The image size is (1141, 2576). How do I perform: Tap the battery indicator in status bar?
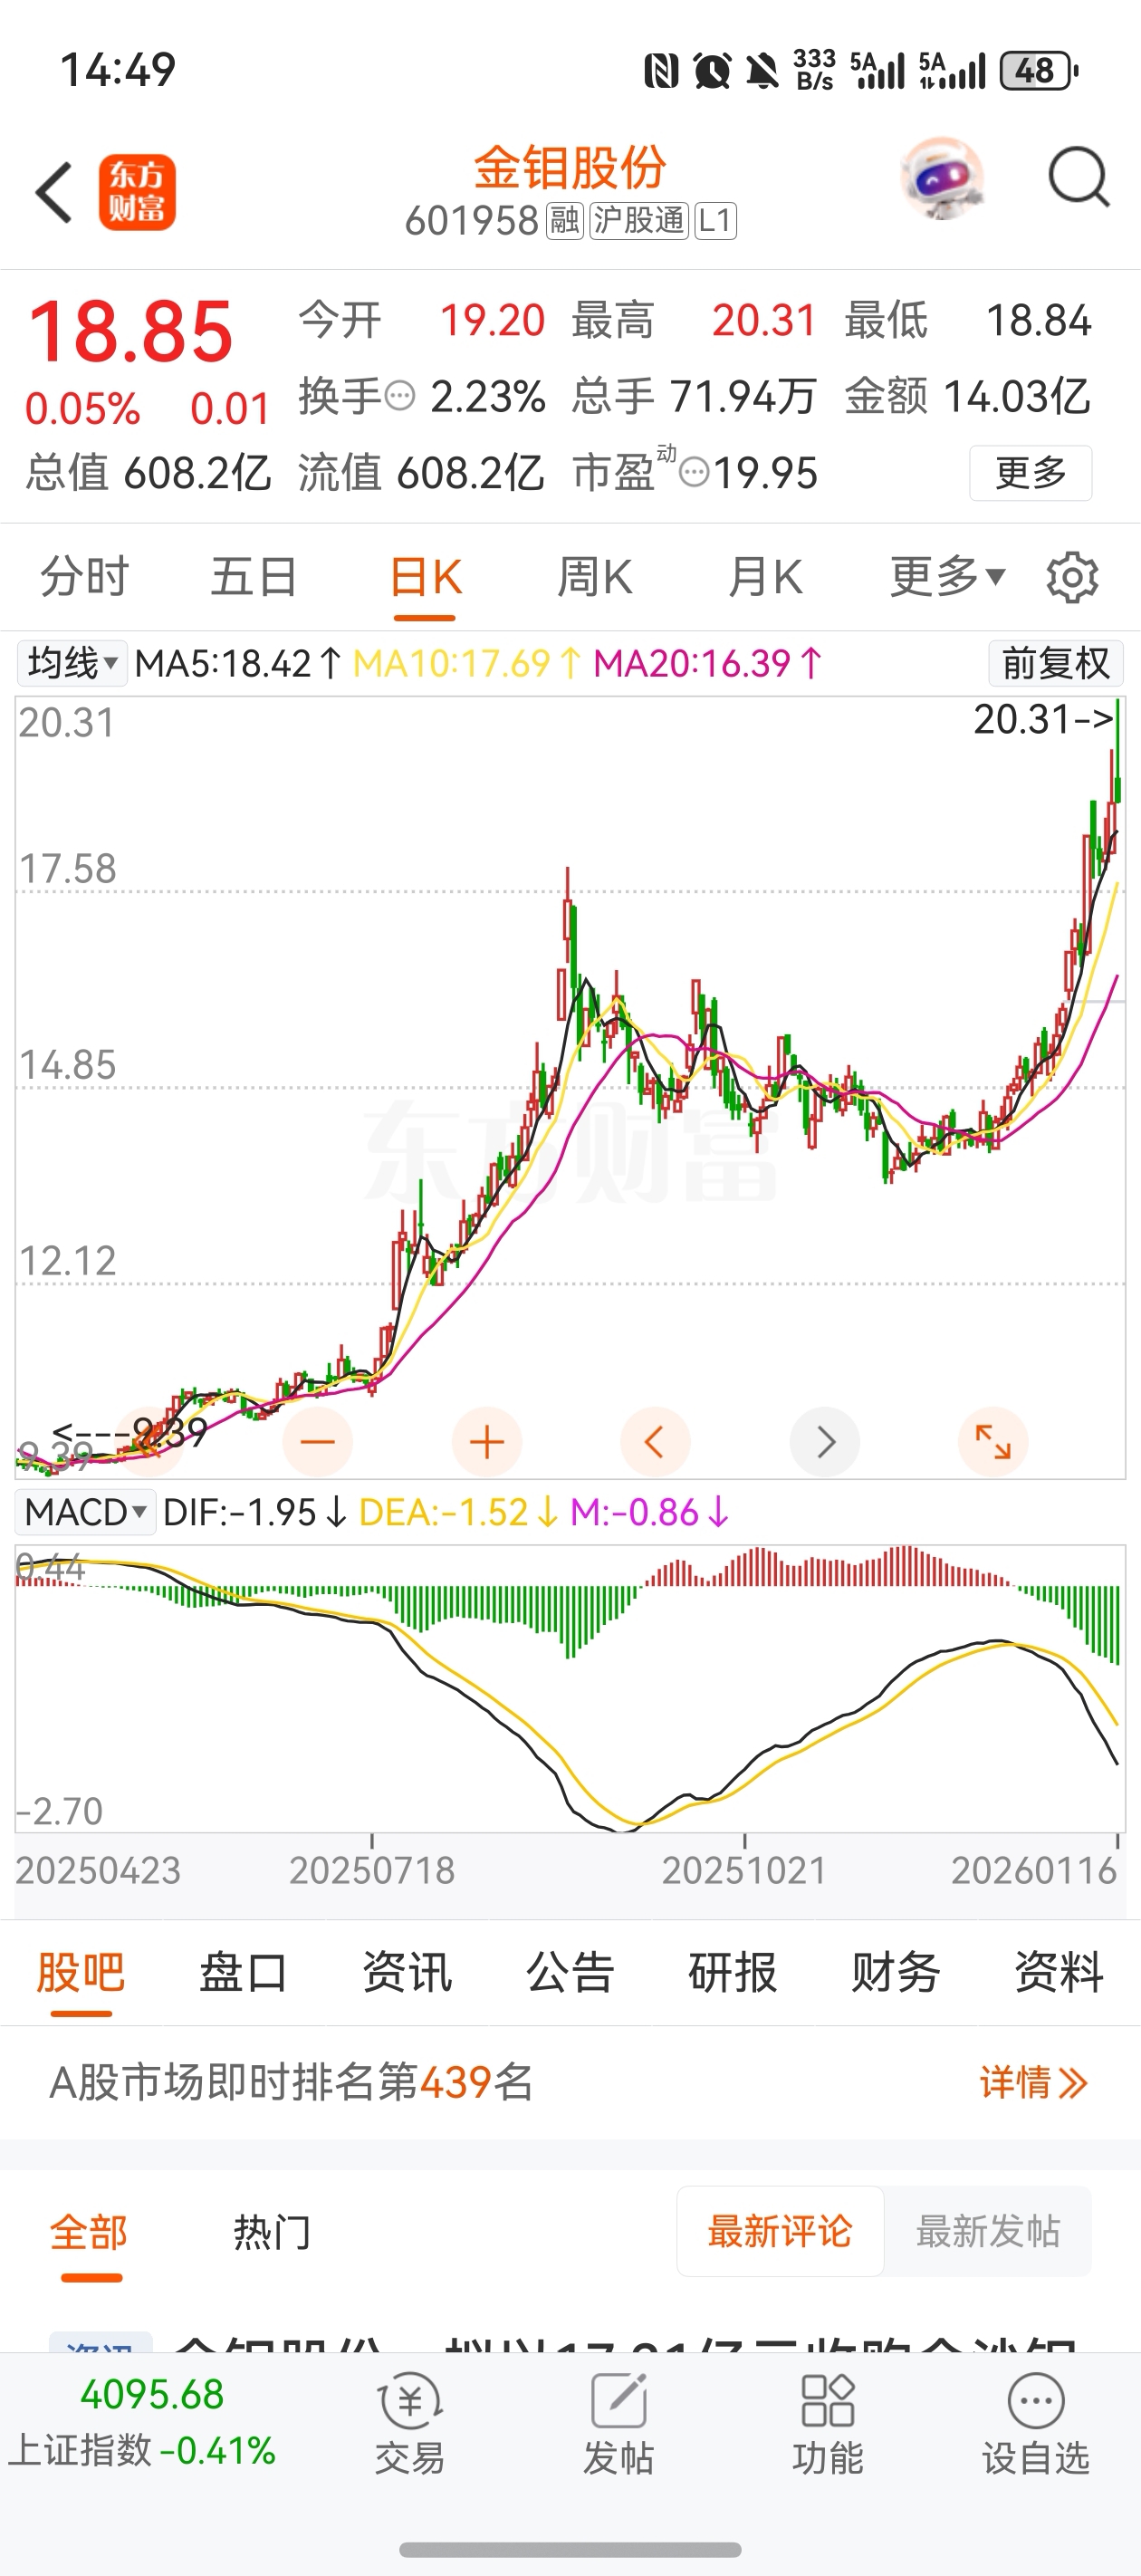coord(1039,71)
